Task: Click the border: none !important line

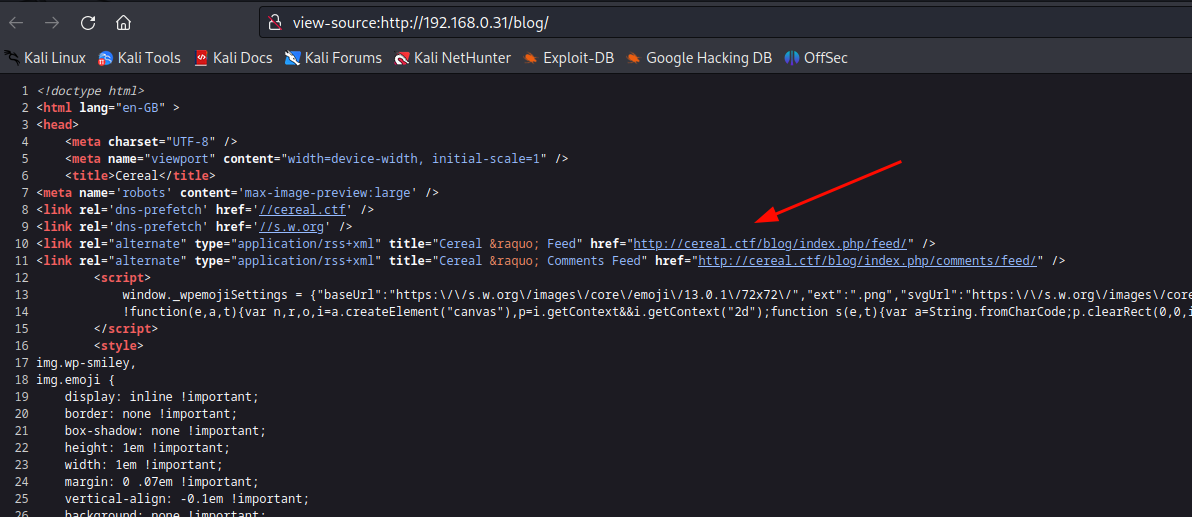Action: click(x=151, y=414)
